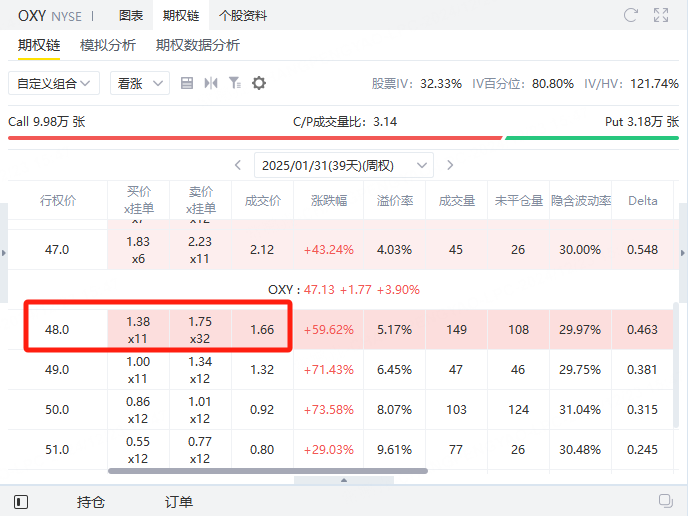Viewport: 688px width, 516px height.
Task: Sort by 隐含波动率 column header
Action: tap(581, 201)
